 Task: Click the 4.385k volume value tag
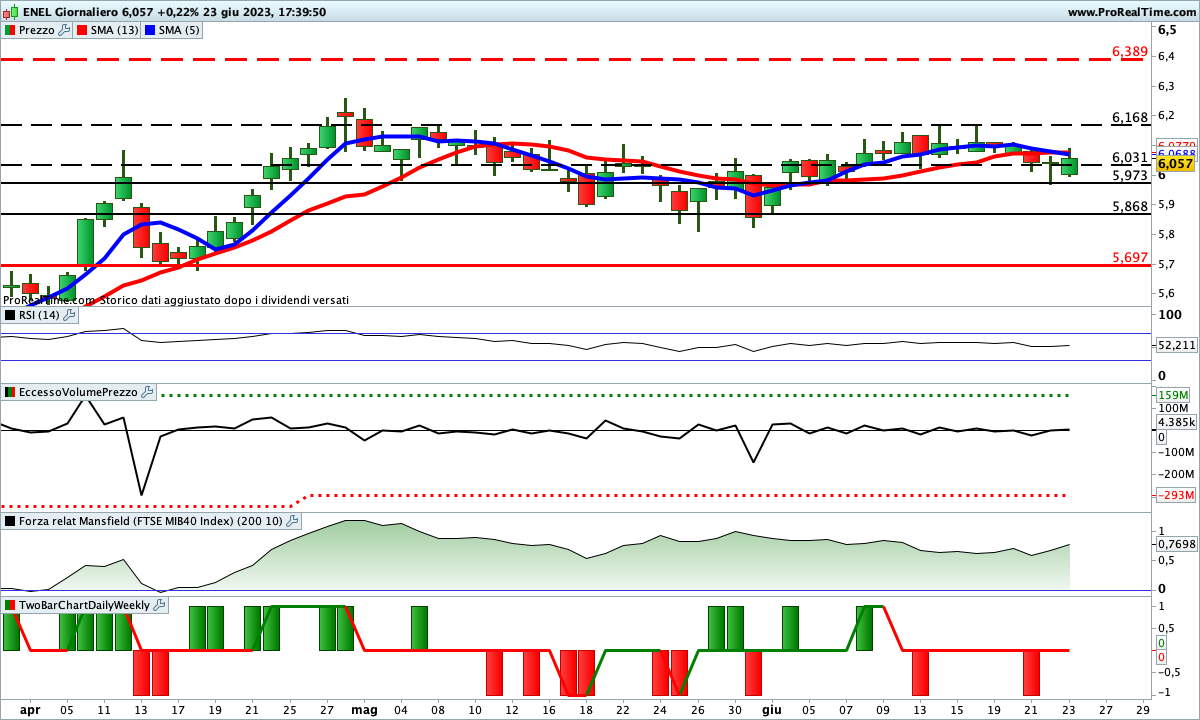[1175, 422]
